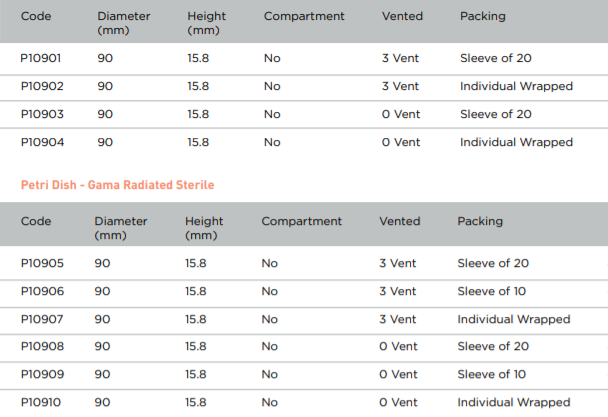
Task: Select product code P10908
Action: point(42,346)
